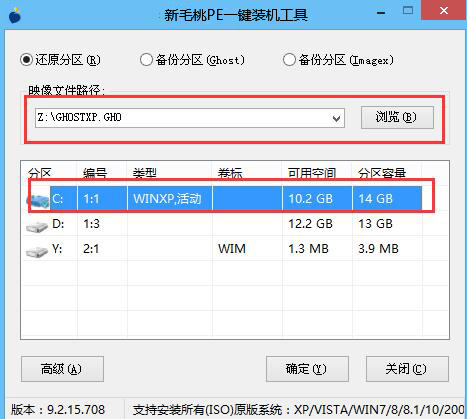Minimize the window with the dash icon
This screenshot has height=419, width=467.
[x=381, y=13]
